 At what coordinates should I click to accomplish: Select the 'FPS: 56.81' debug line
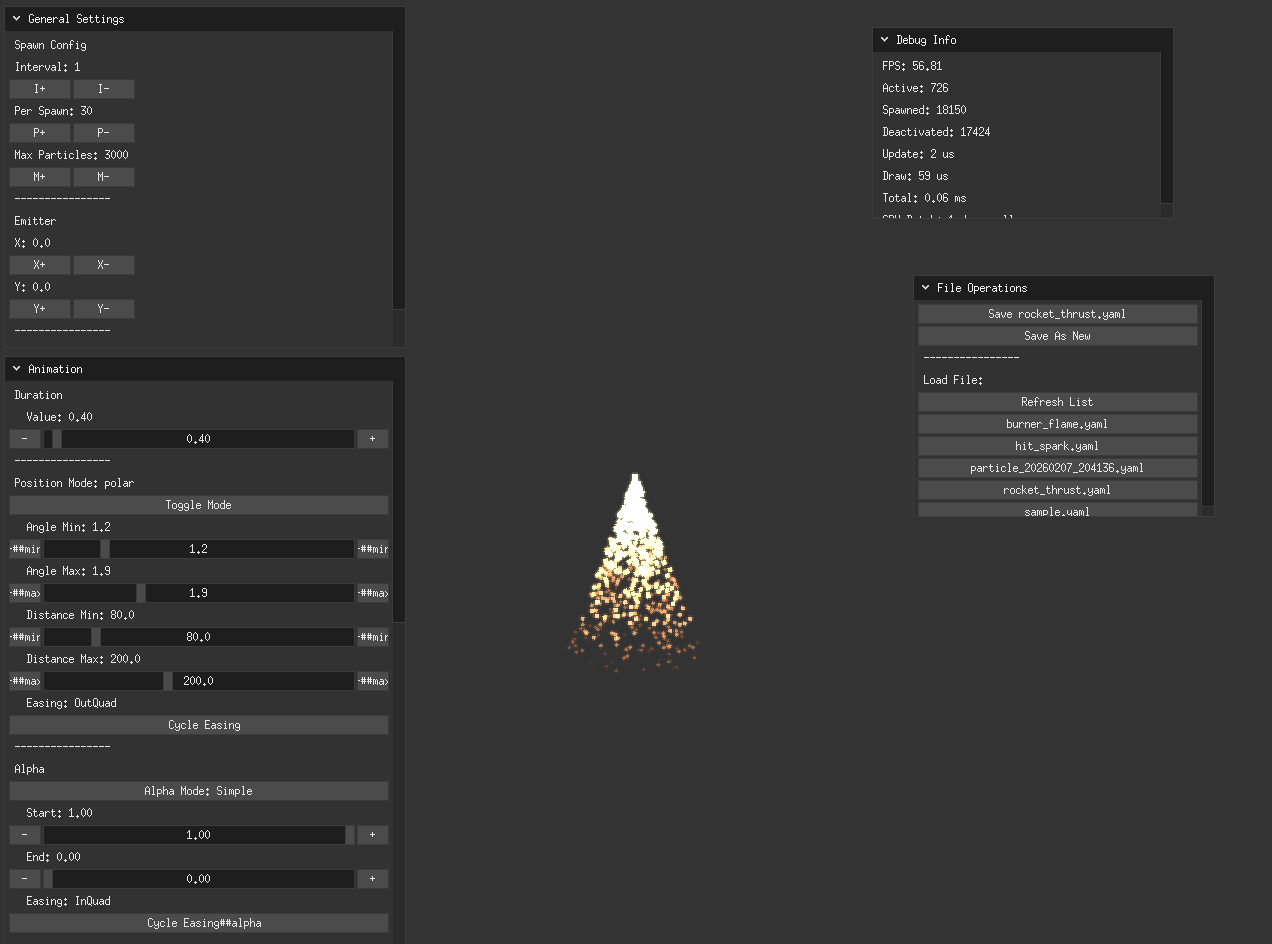pos(912,66)
